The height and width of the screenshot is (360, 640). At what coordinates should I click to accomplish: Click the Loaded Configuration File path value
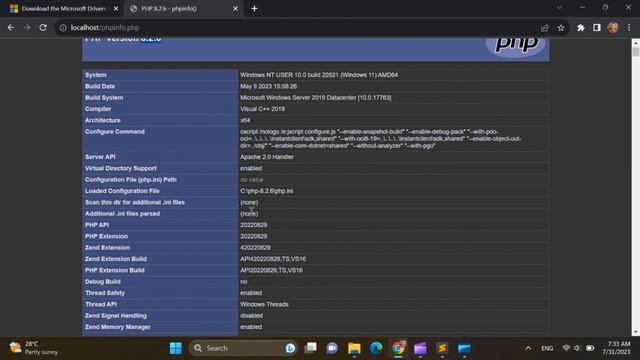click(267, 191)
